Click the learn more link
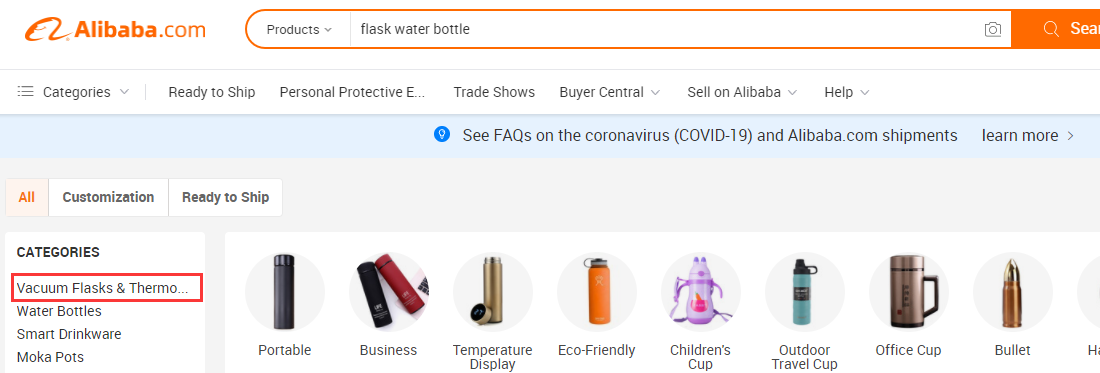 1028,135
